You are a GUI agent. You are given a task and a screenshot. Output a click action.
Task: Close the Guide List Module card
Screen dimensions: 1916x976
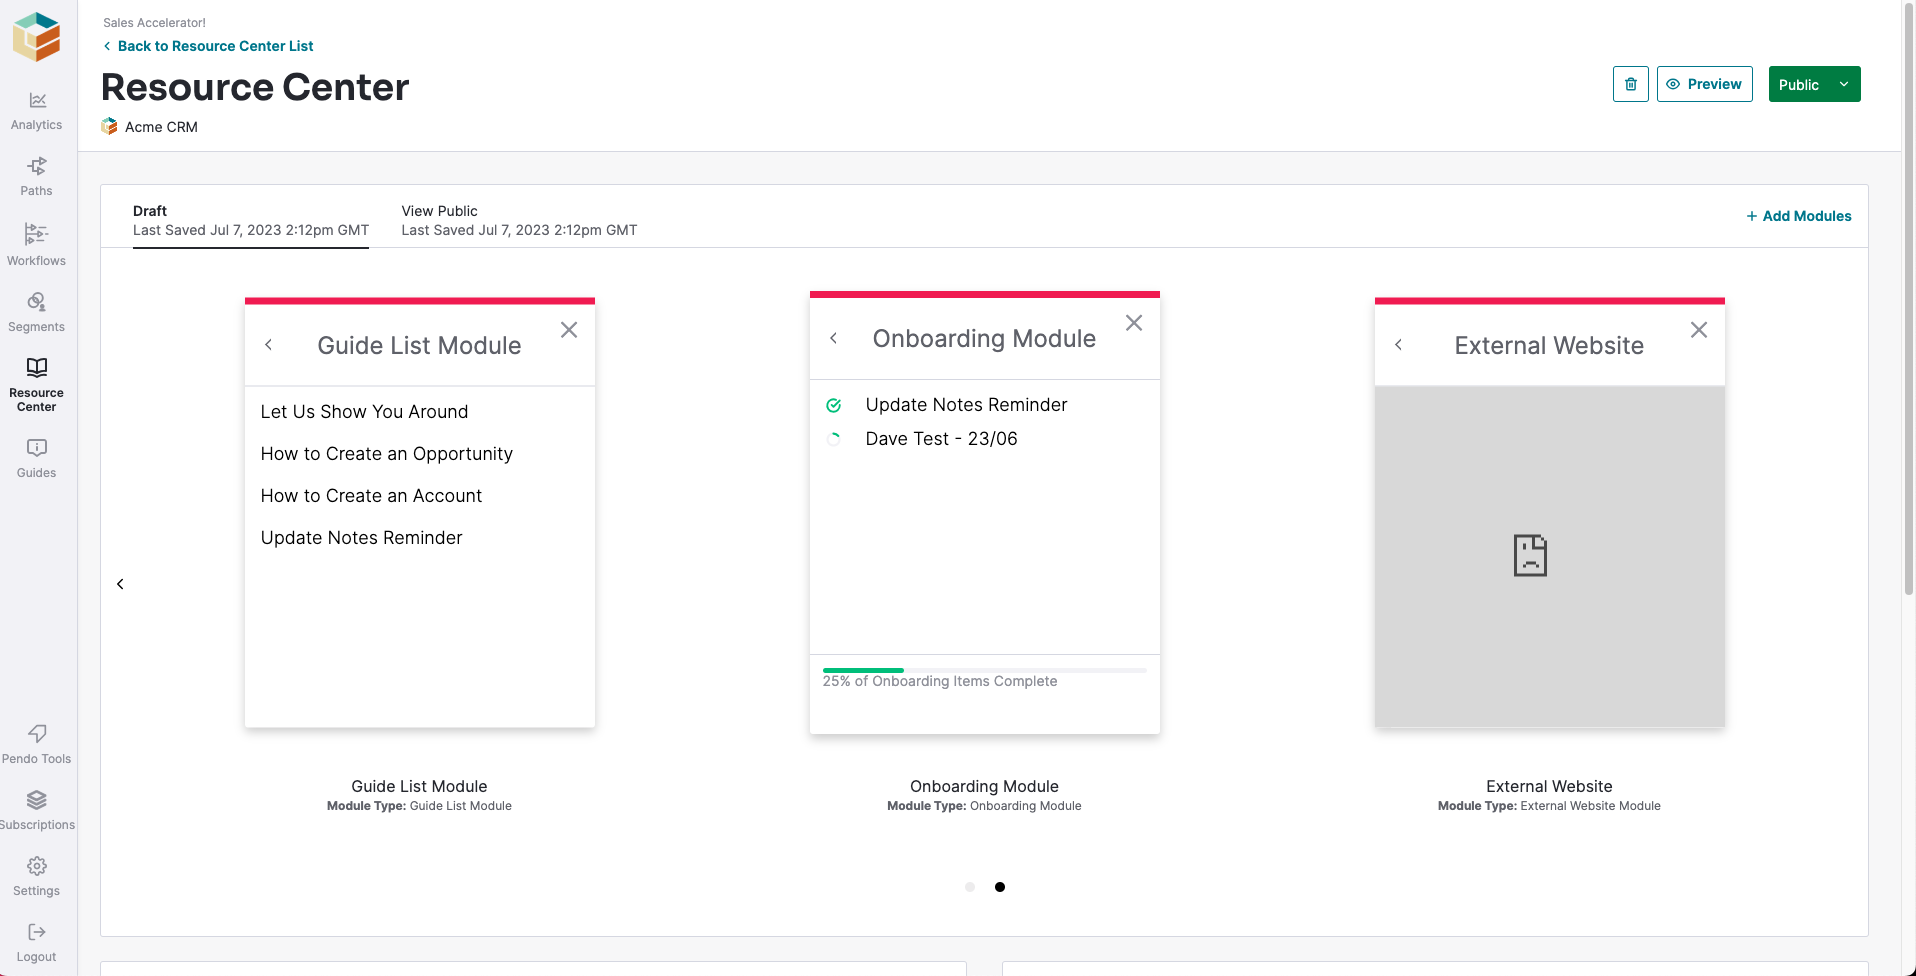569,330
